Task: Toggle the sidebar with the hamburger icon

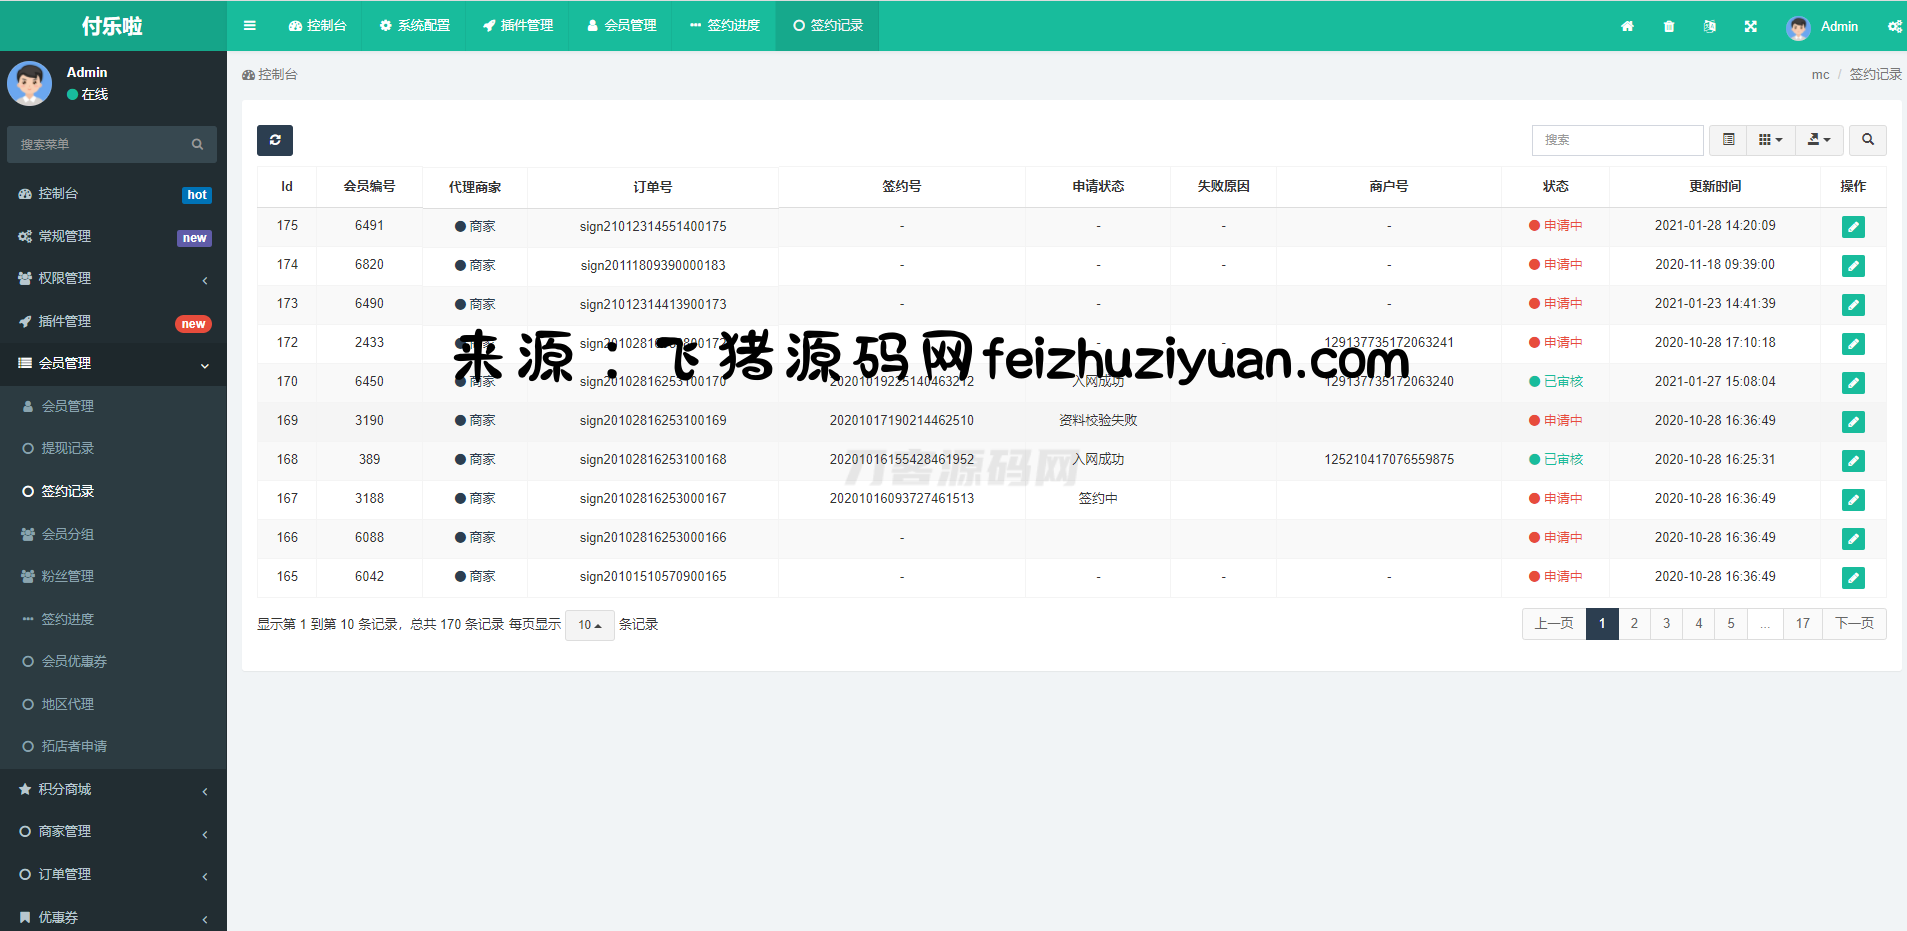Action: click(250, 26)
